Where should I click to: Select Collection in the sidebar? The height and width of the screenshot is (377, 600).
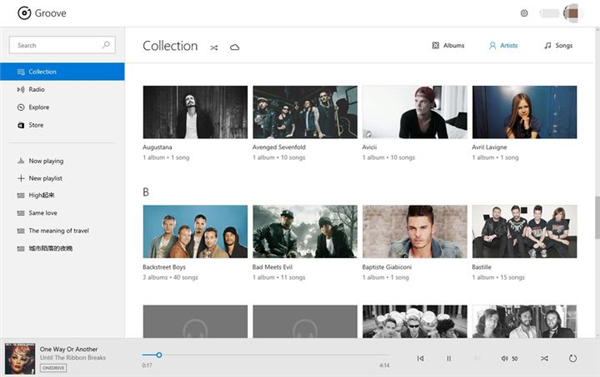click(x=62, y=72)
